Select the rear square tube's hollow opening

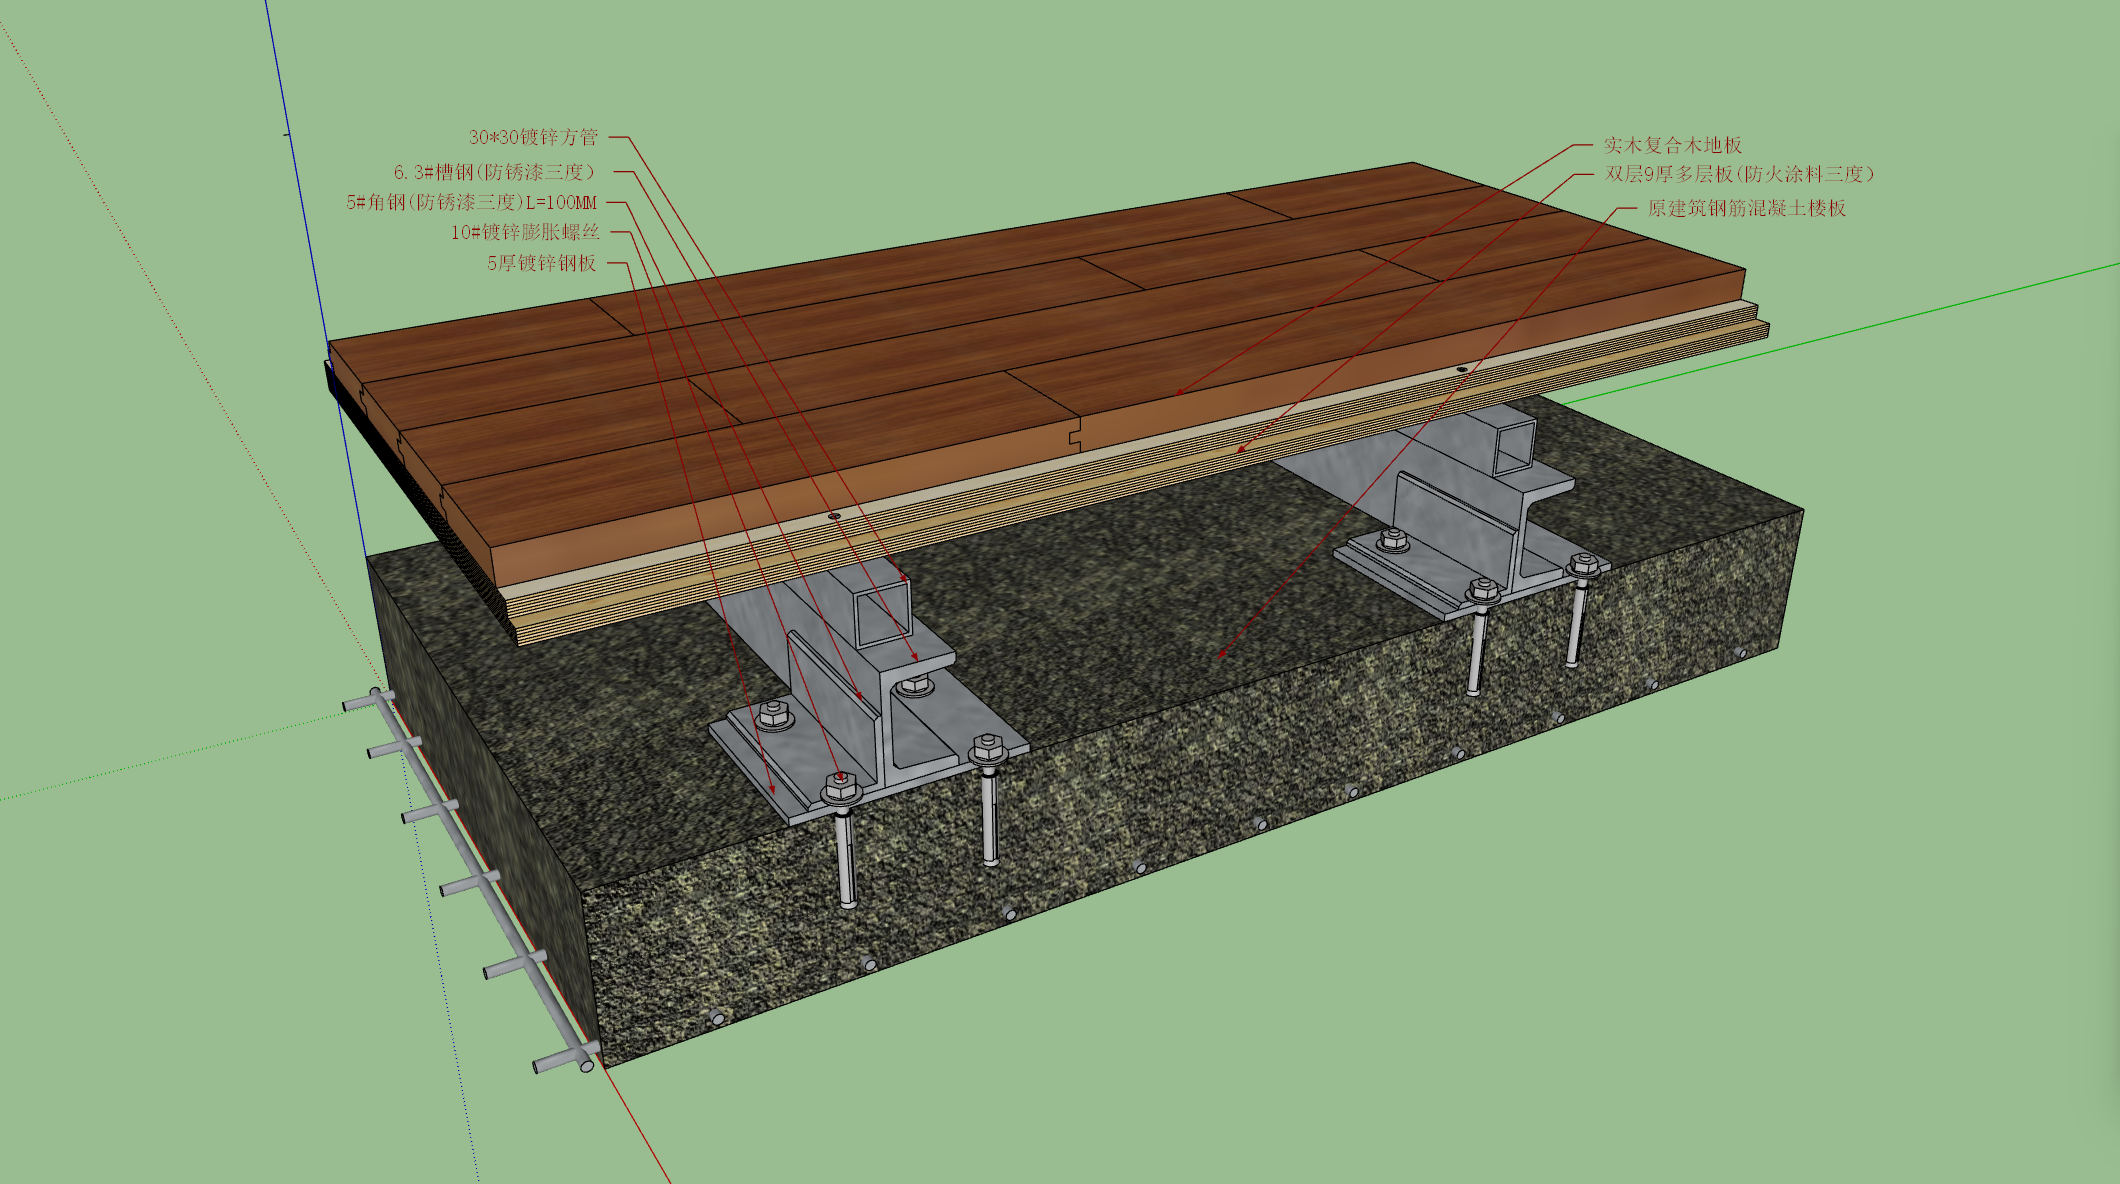pyautogui.click(x=1514, y=446)
